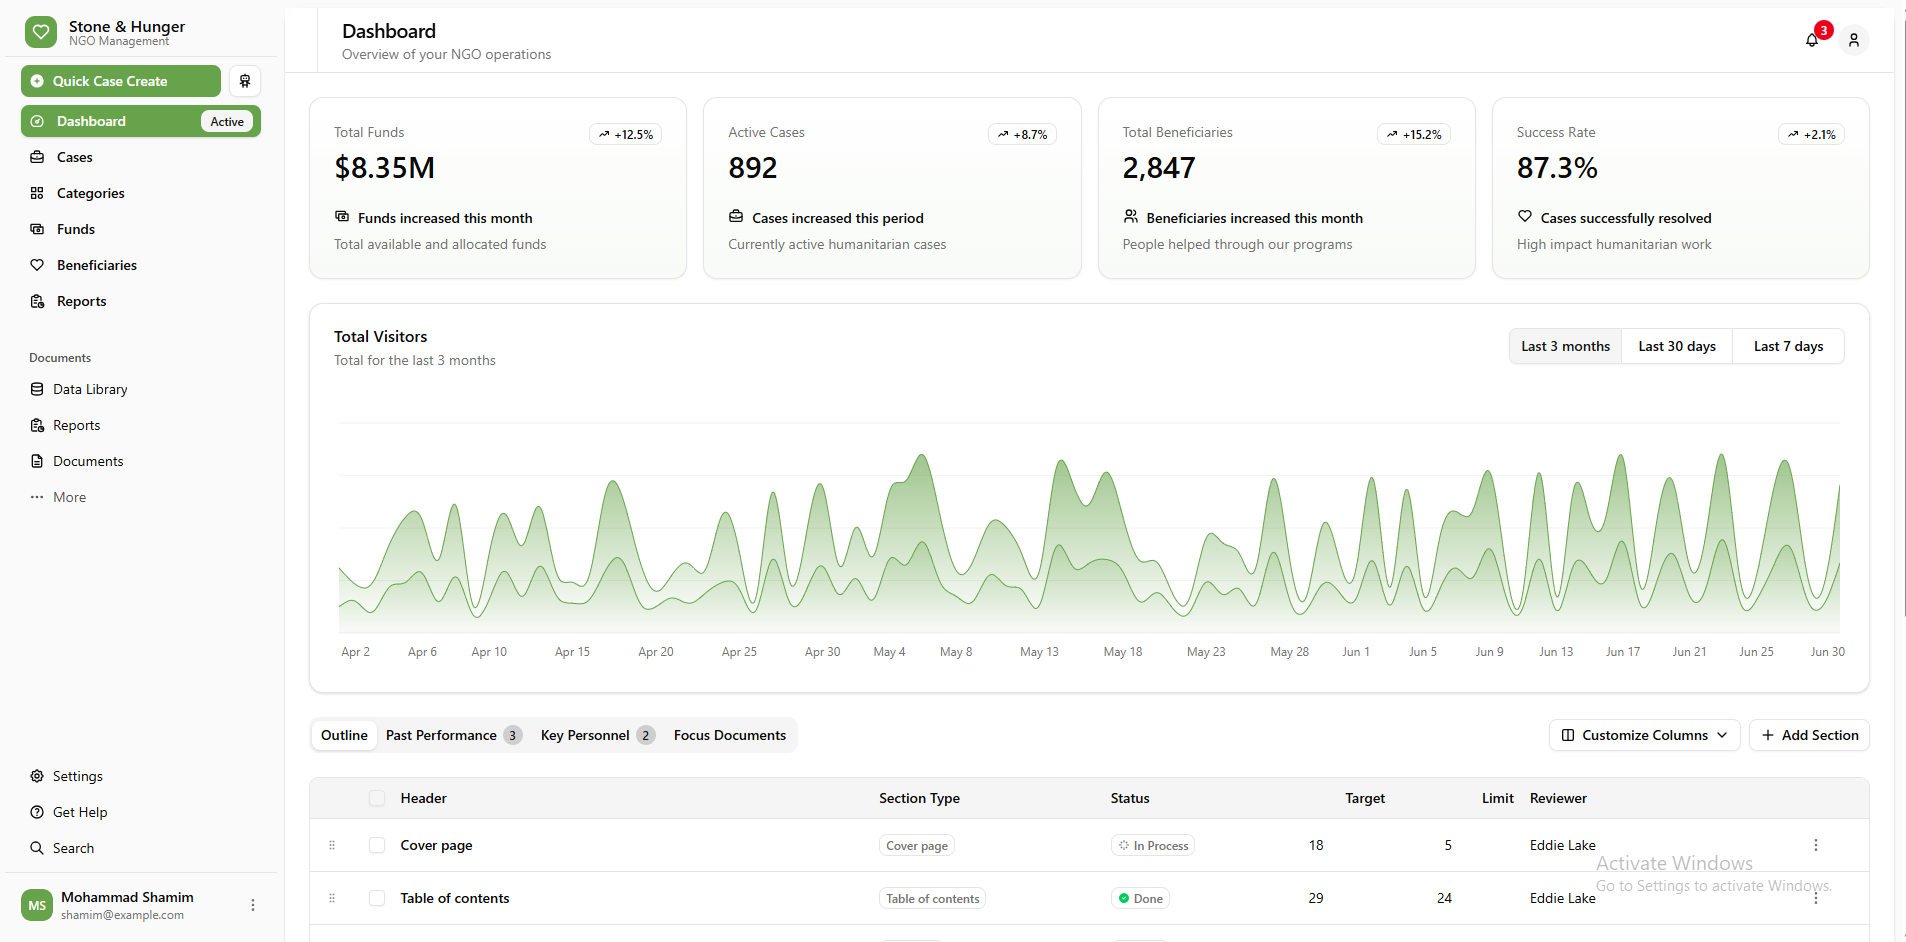Switch to the Past Performance tab
The width and height of the screenshot is (1906, 942).
(441, 735)
